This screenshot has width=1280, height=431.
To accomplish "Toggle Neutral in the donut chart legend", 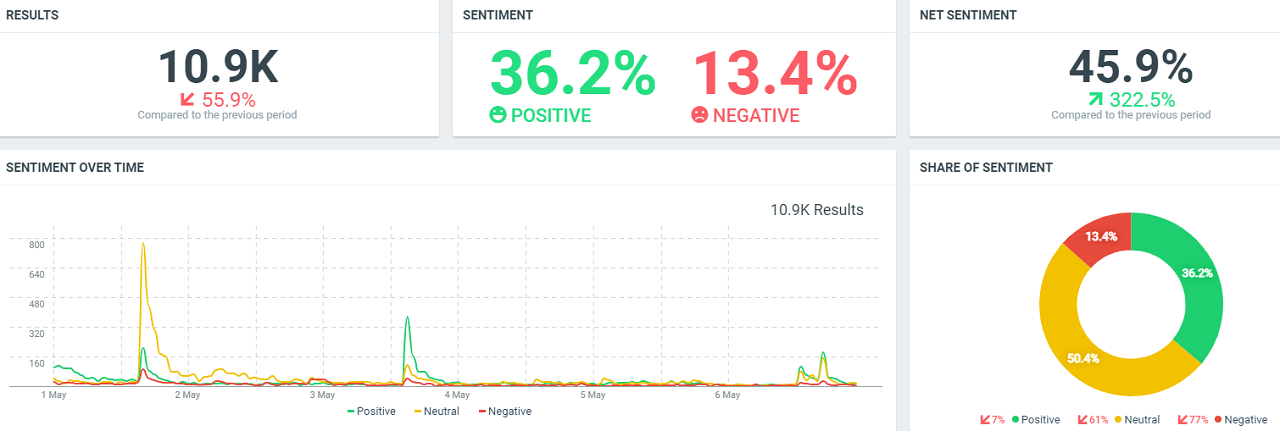I will point(1136,420).
